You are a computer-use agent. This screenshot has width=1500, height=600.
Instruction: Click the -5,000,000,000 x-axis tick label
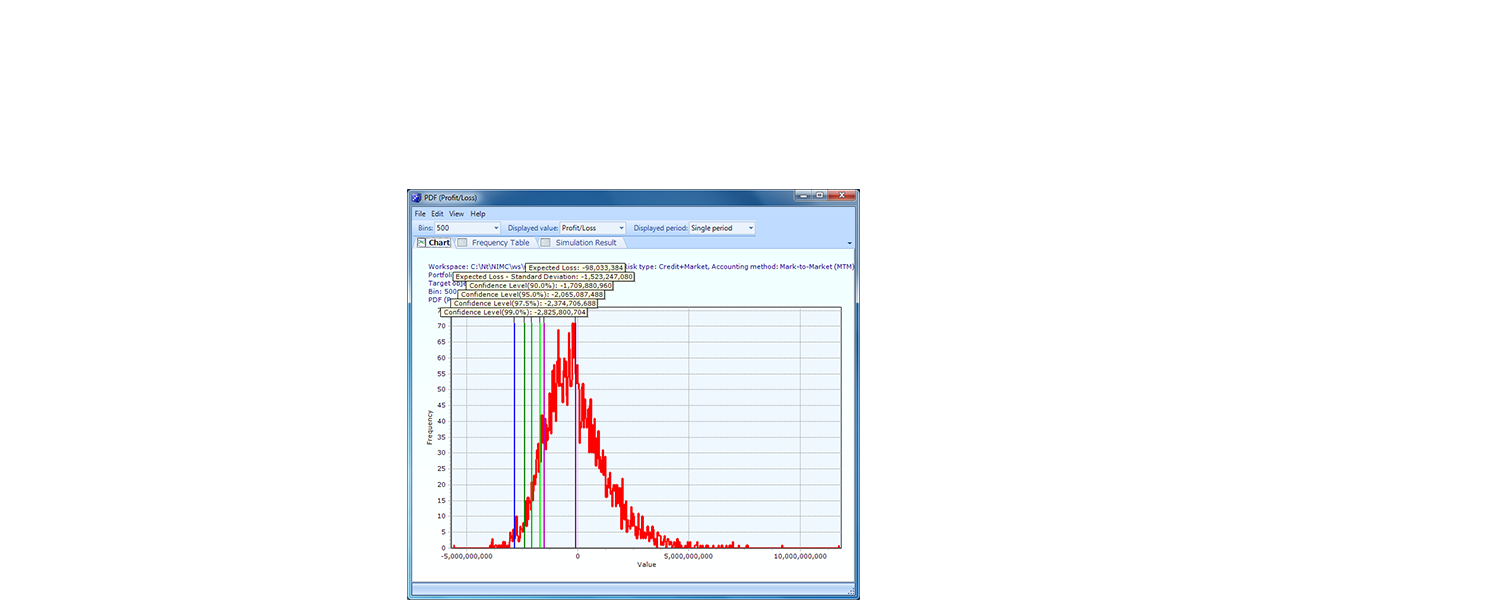tap(467, 556)
